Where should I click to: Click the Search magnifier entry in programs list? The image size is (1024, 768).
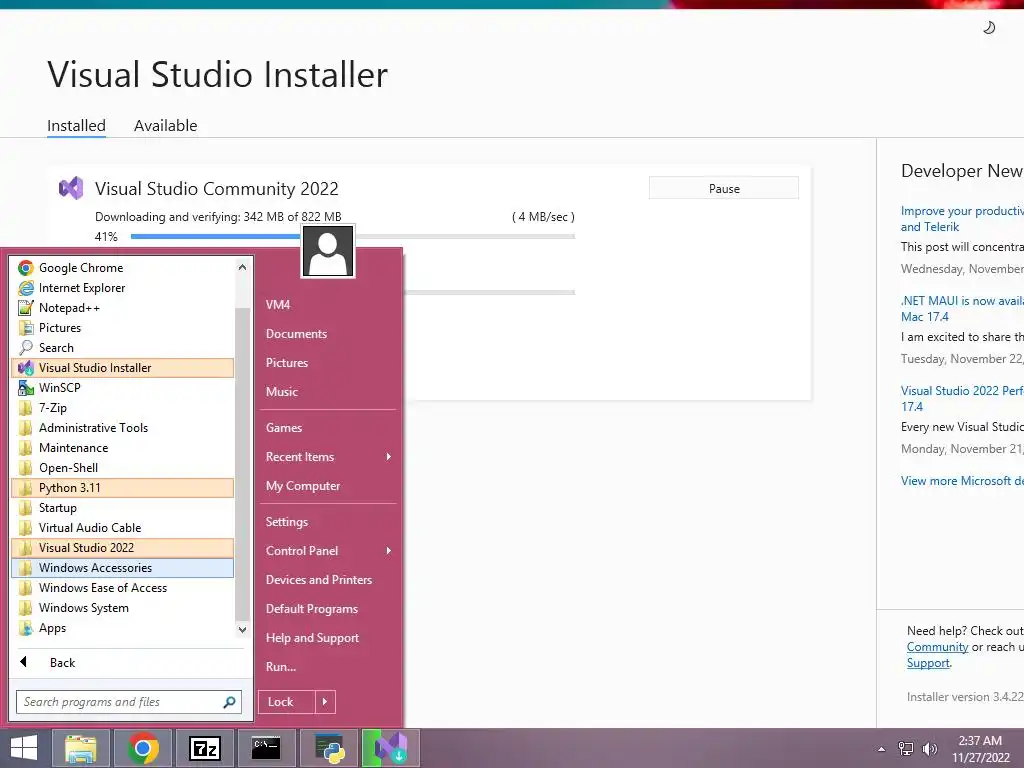click(x=122, y=348)
